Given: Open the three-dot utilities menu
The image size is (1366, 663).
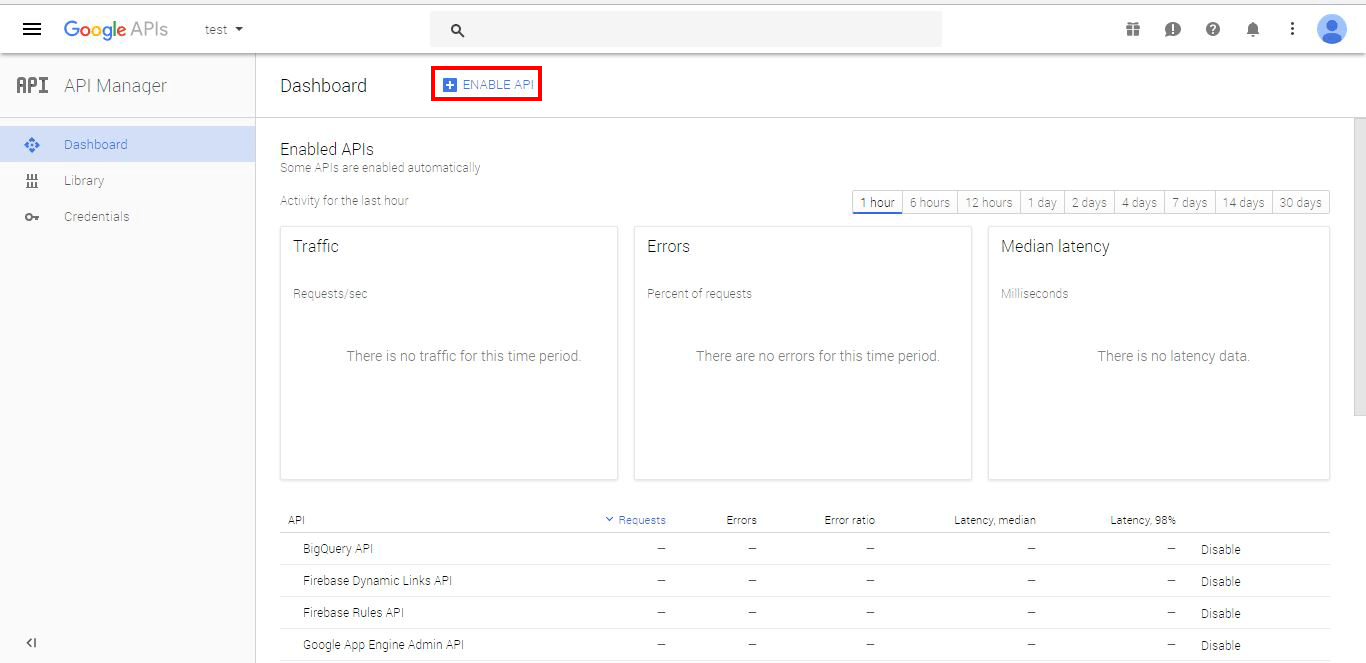Looking at the screenshot, I should [1292, 29].
